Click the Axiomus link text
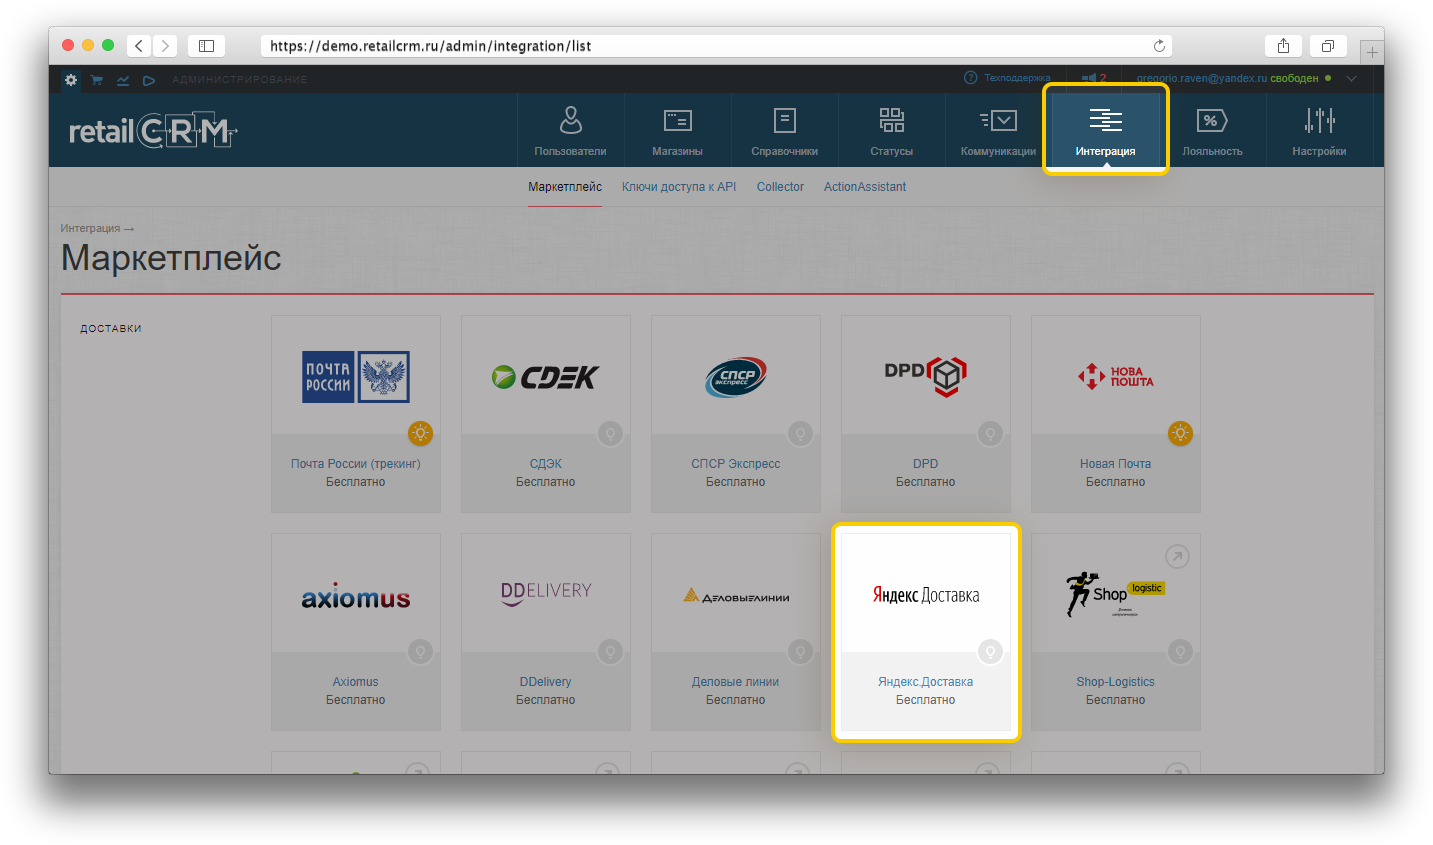 (x=356, y=682)
